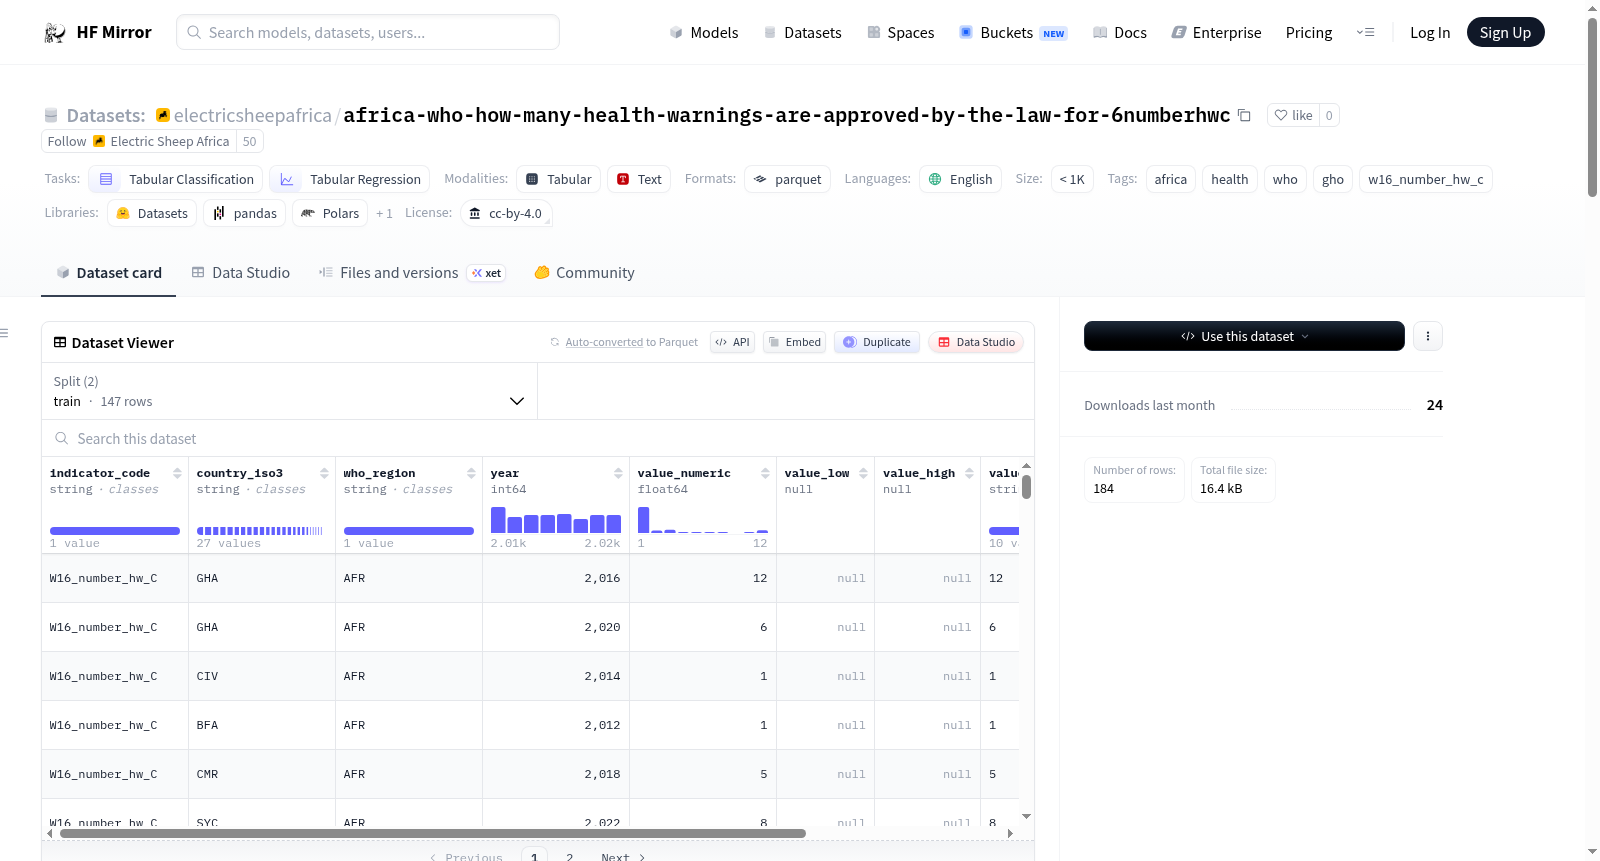Focus the search models, datasets, users field
Viewport: 1600px width, 861px height.
pos(368,32)
